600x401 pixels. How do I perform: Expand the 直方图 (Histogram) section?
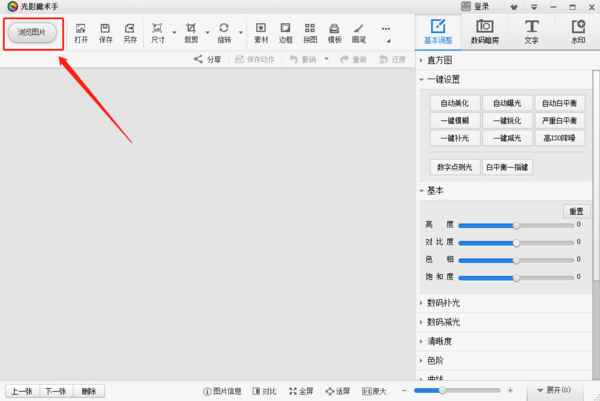point(441,61)
